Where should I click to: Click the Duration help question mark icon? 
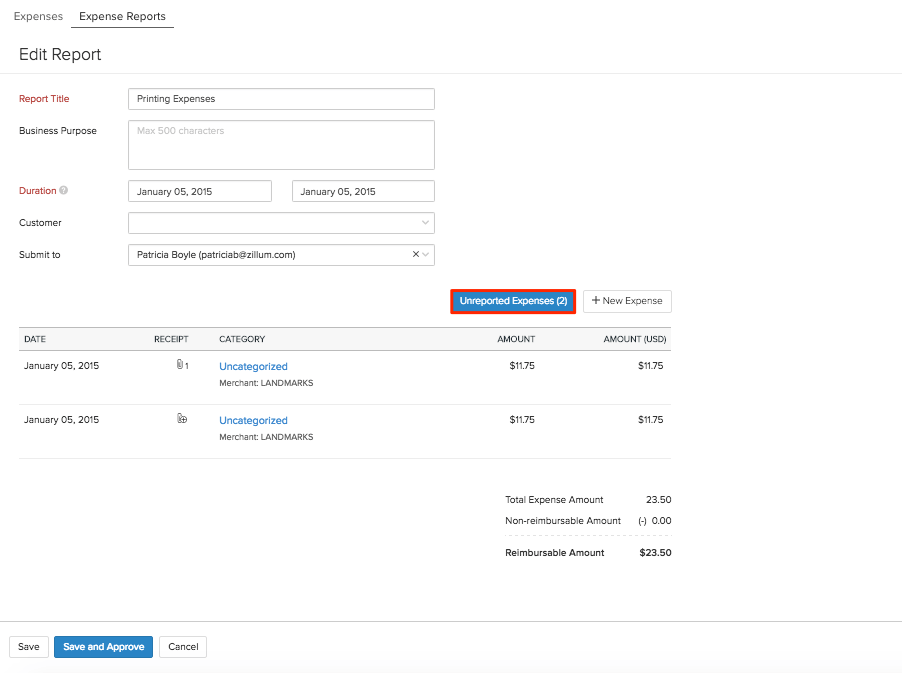pyautogui.click(x=64, y=191)
